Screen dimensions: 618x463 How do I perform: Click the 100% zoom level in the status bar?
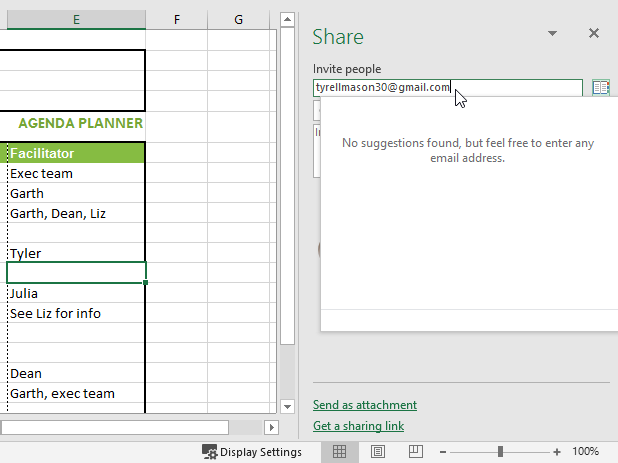(x=585, y=452)
